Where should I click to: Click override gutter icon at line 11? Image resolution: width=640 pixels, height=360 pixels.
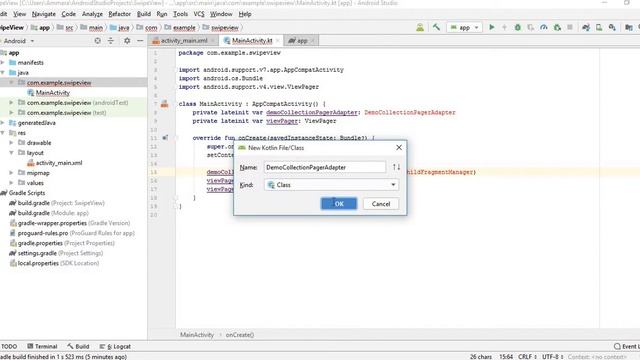coord(165,138)
